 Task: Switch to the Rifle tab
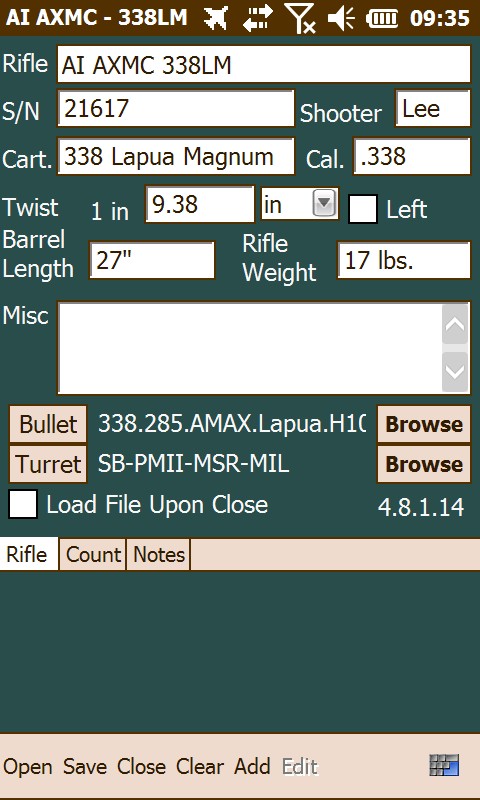(29, 554)
